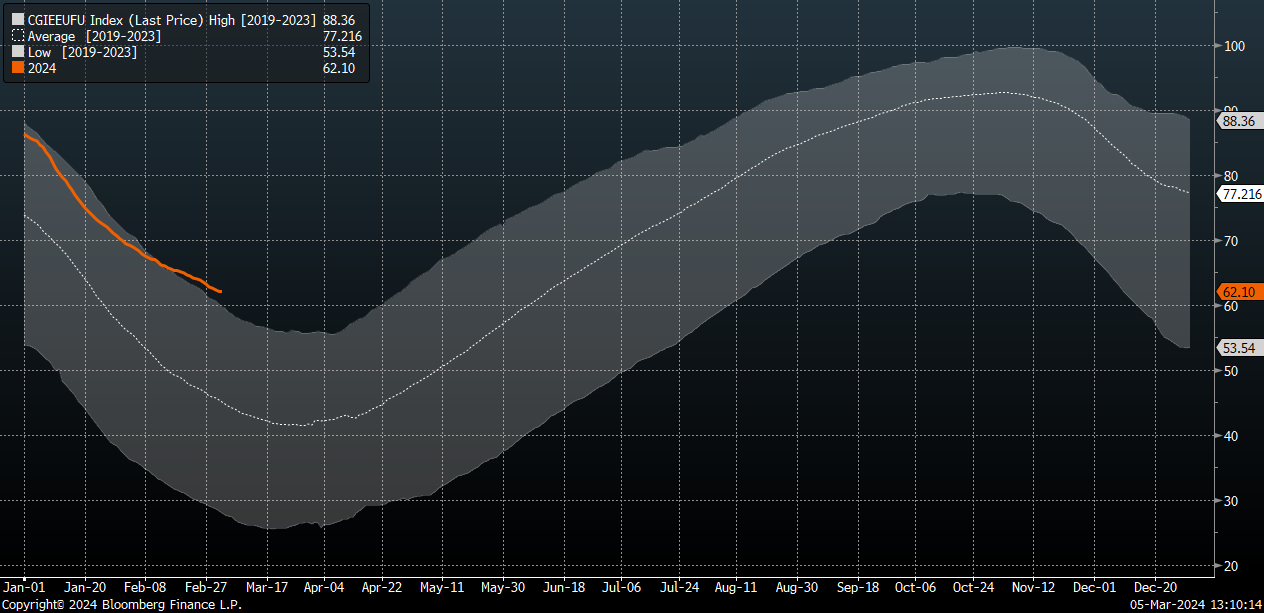Screen dimensions: 1264x613
Task: Click the 77.216 value in the legend
Action: click(x=342, y=36)
